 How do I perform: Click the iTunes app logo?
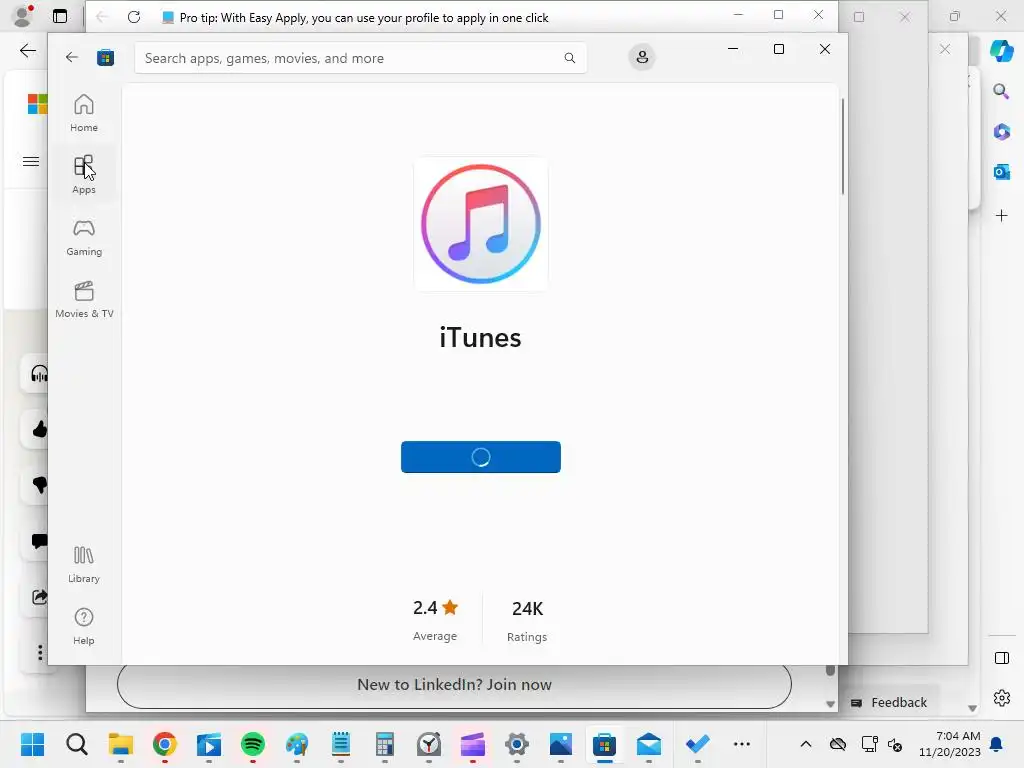click(481, 224)
